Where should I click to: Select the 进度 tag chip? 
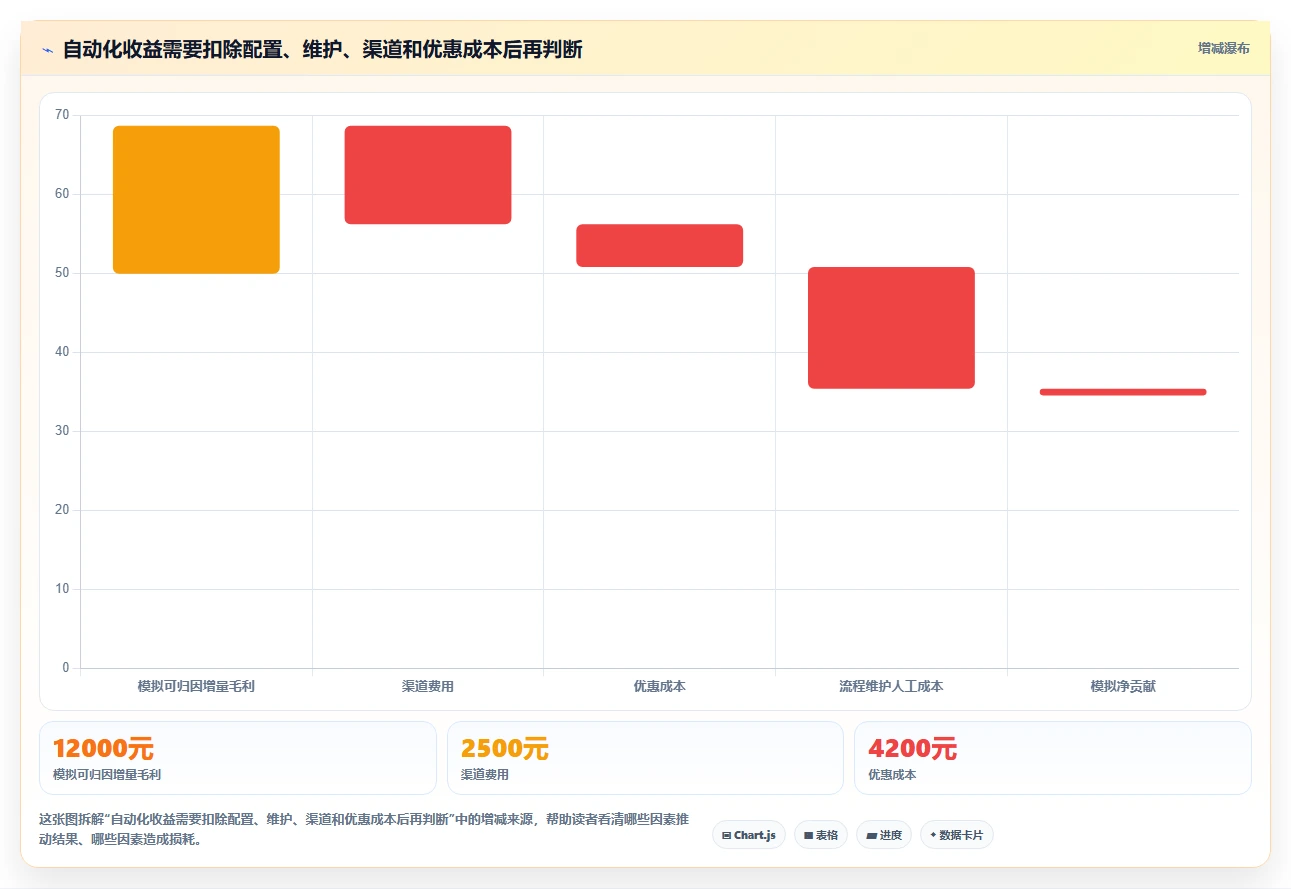pyautogui.click(x=884, y=835)
